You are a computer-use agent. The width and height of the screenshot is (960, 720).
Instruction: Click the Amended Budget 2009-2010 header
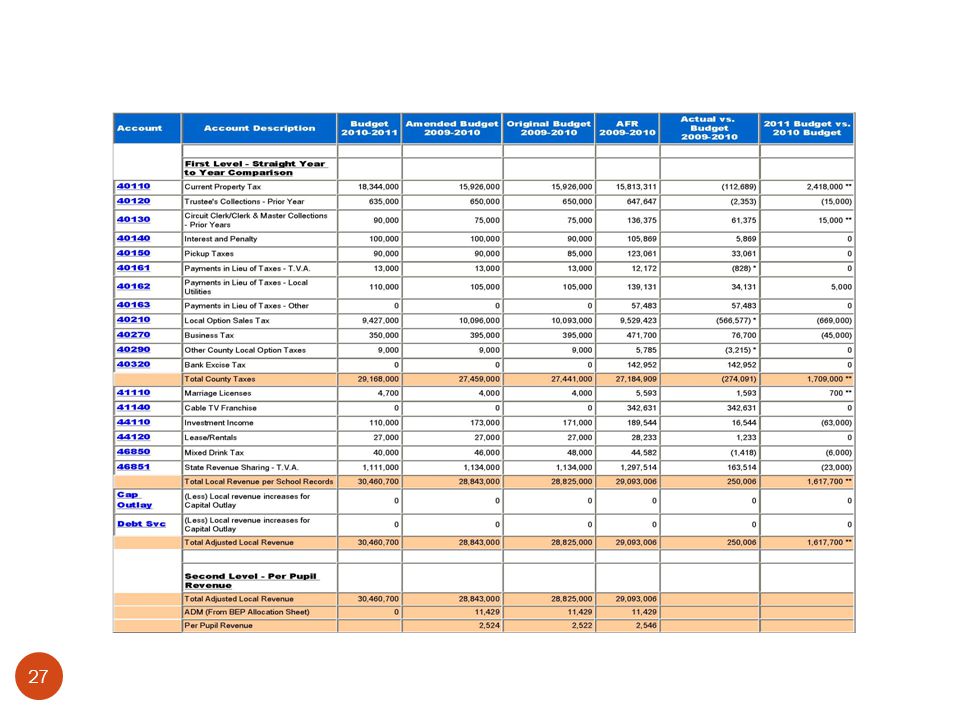(452, 128)
